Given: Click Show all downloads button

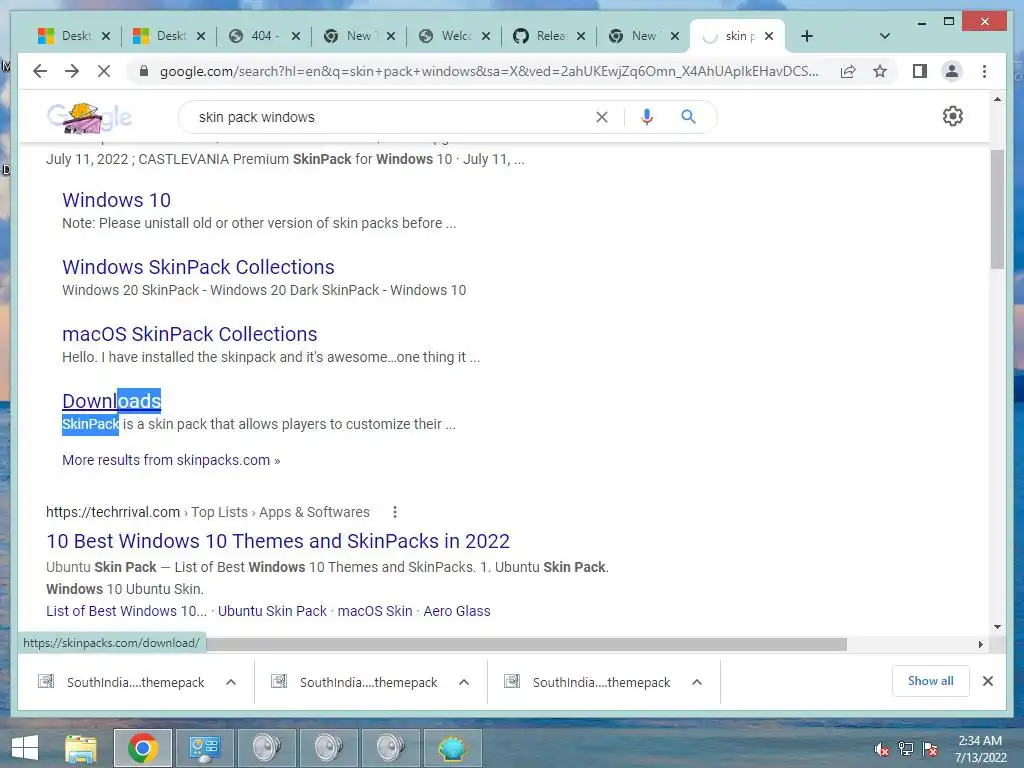Looking at the screenshot, I should click(x=930, y=681).
